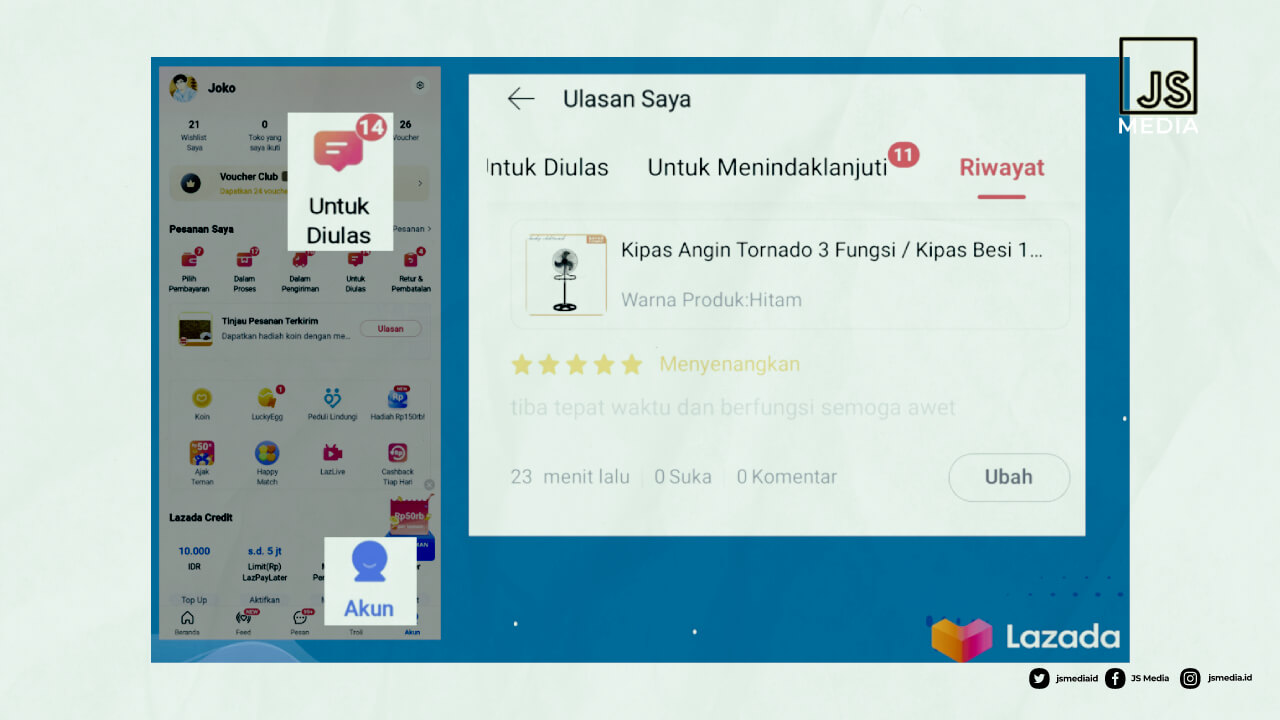
Task: Open Feed in bottom navigation
Action: pyautogui.click(x=243, y=623)
